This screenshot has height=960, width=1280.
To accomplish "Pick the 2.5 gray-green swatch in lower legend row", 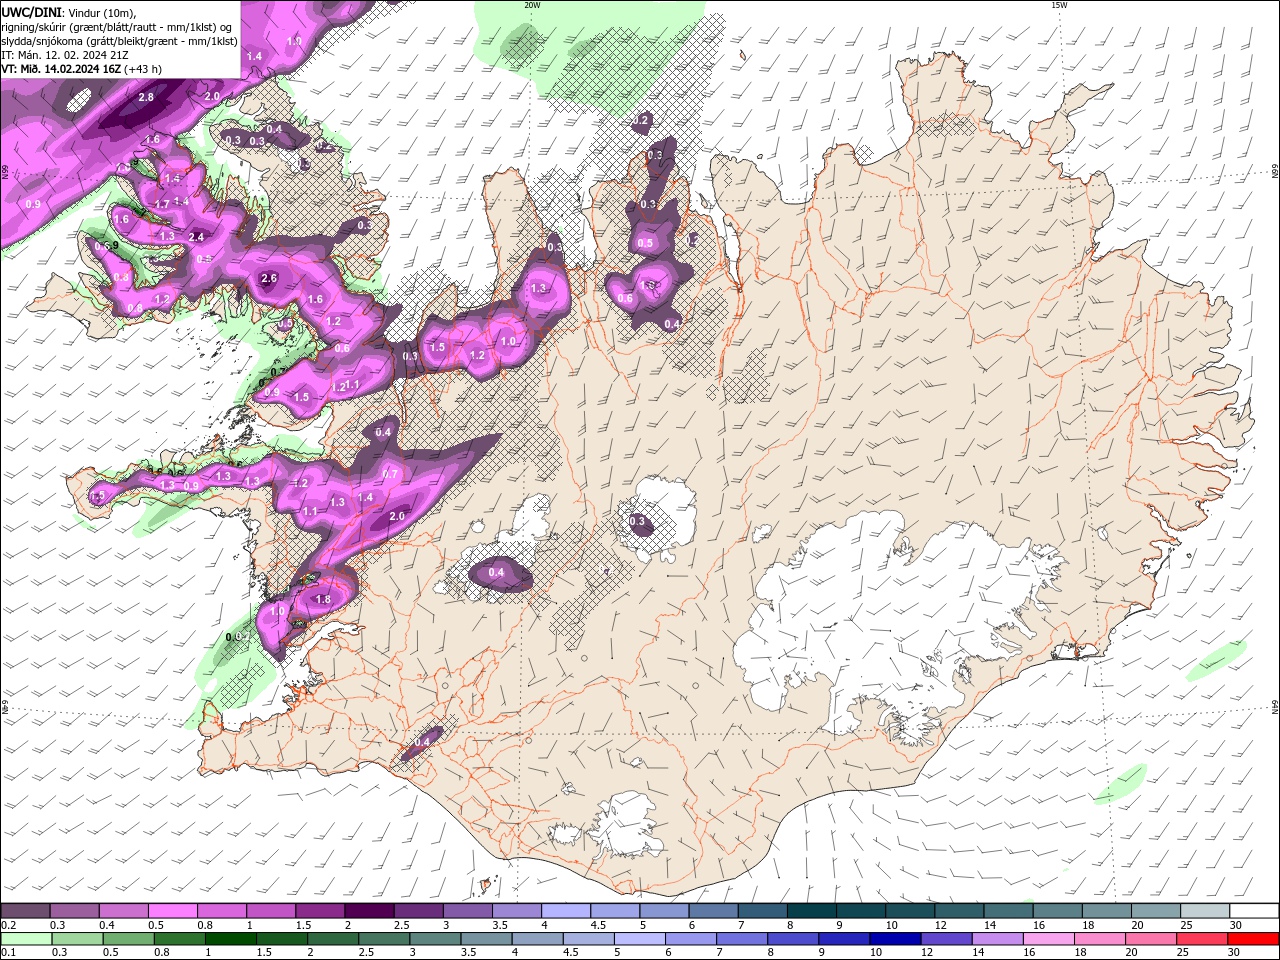I will click(384, 939).
